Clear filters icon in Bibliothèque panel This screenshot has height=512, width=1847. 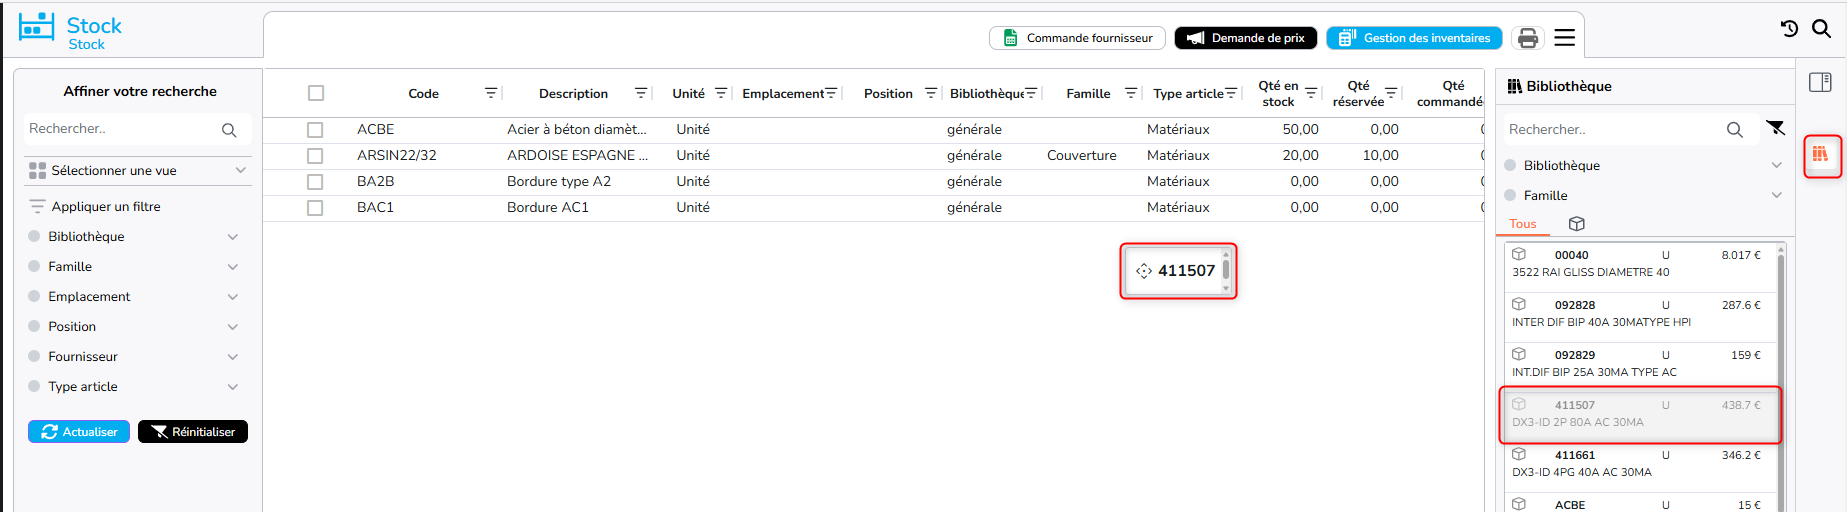[1775, 128]
